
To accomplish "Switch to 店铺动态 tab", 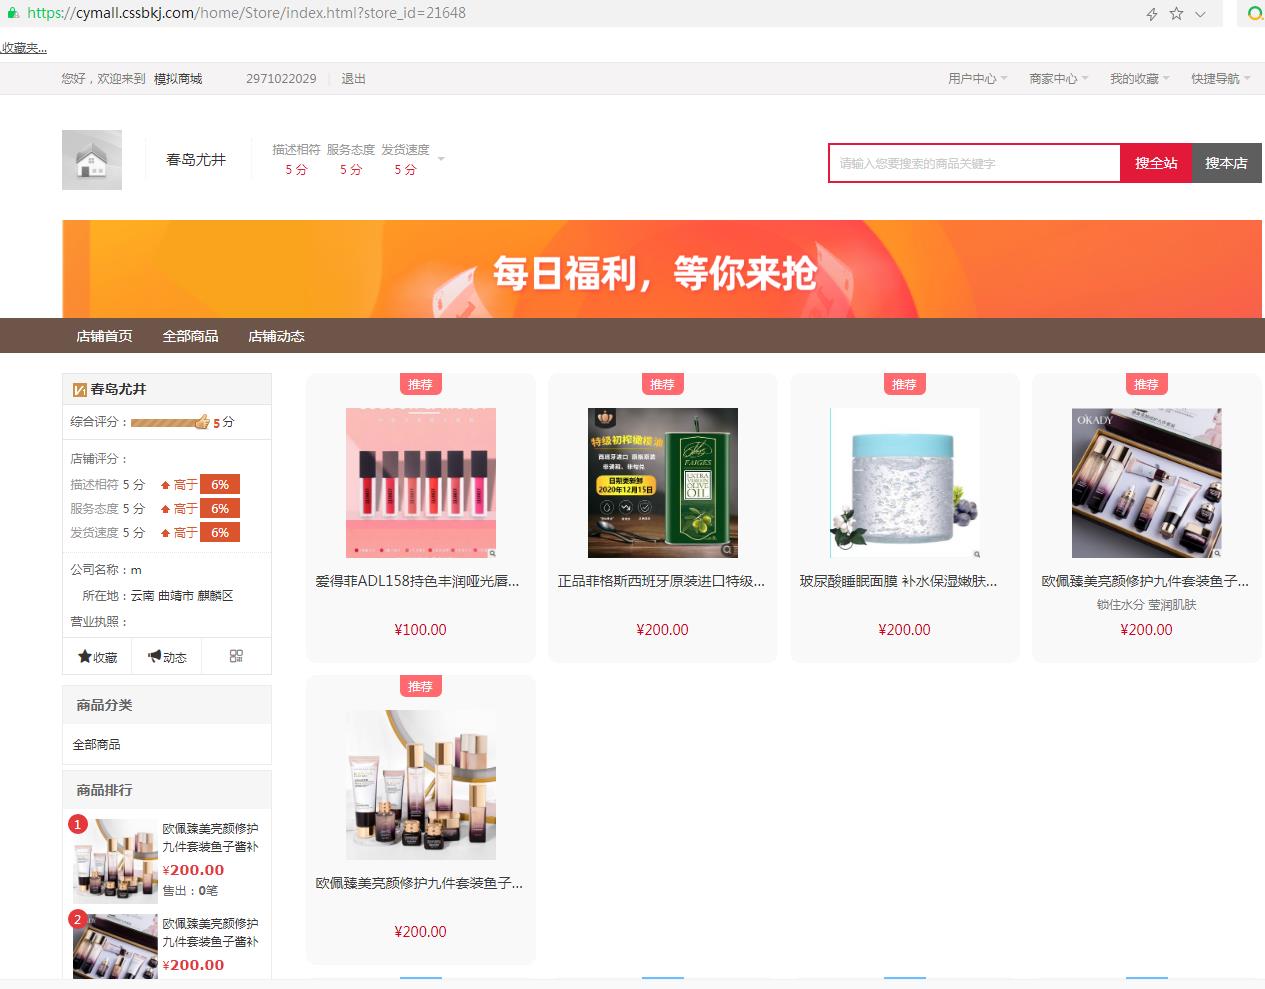I will 276,336.
